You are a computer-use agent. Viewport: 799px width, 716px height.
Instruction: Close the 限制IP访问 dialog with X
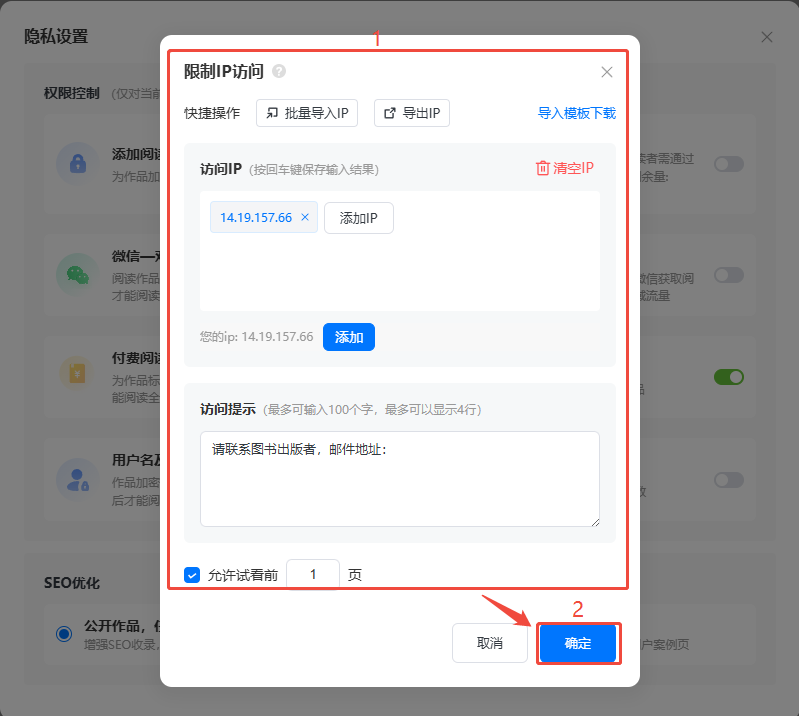coord(606,72)
